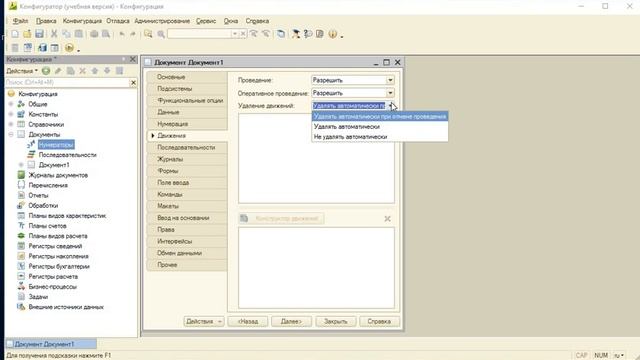Select Справочники in the tree
640x360 pixels.
[x=46, y=124]
